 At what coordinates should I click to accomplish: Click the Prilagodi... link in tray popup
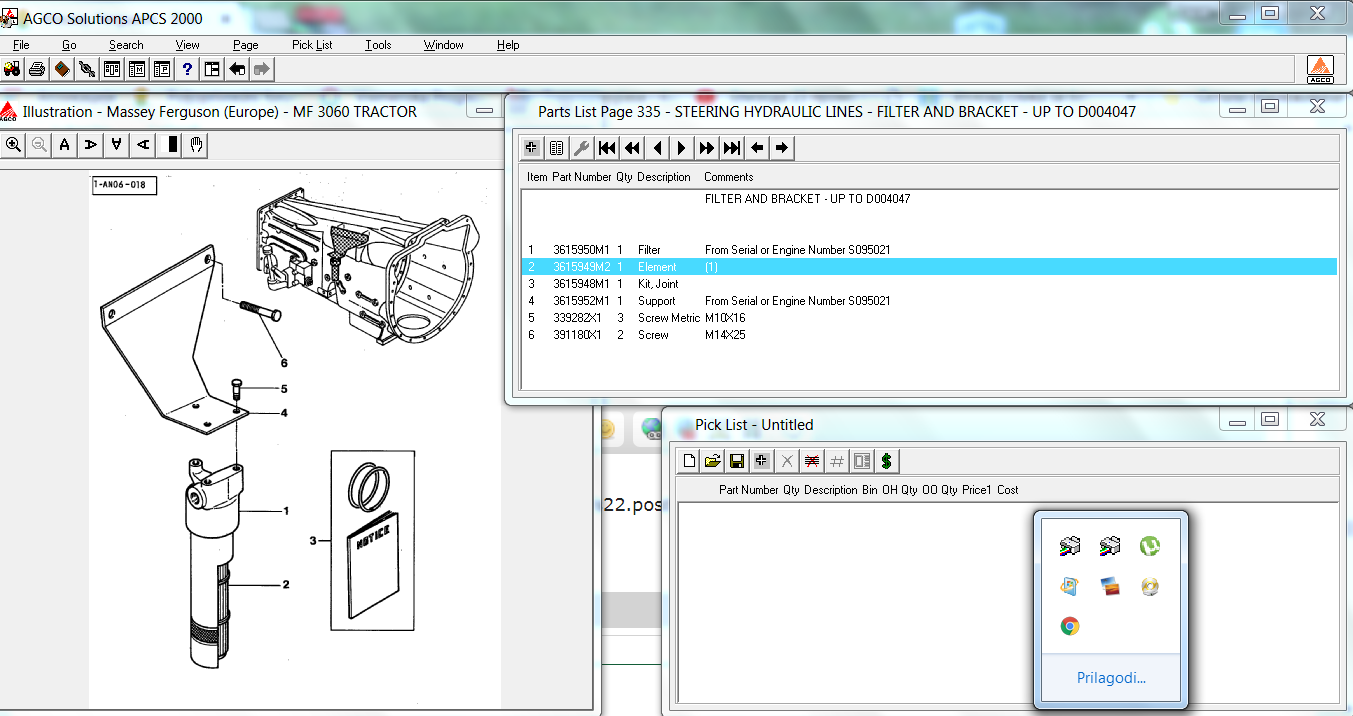pyautogui.click(x=1111, y=678)
